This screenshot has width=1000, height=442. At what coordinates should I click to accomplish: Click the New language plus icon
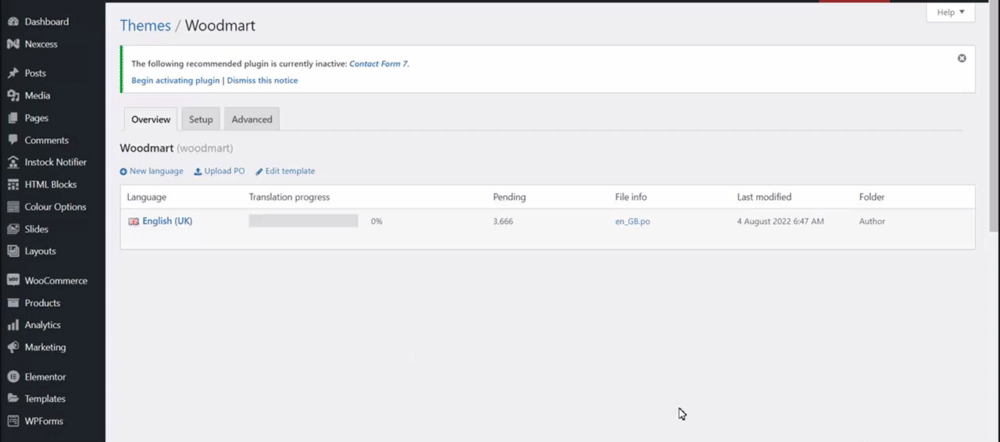123,172
